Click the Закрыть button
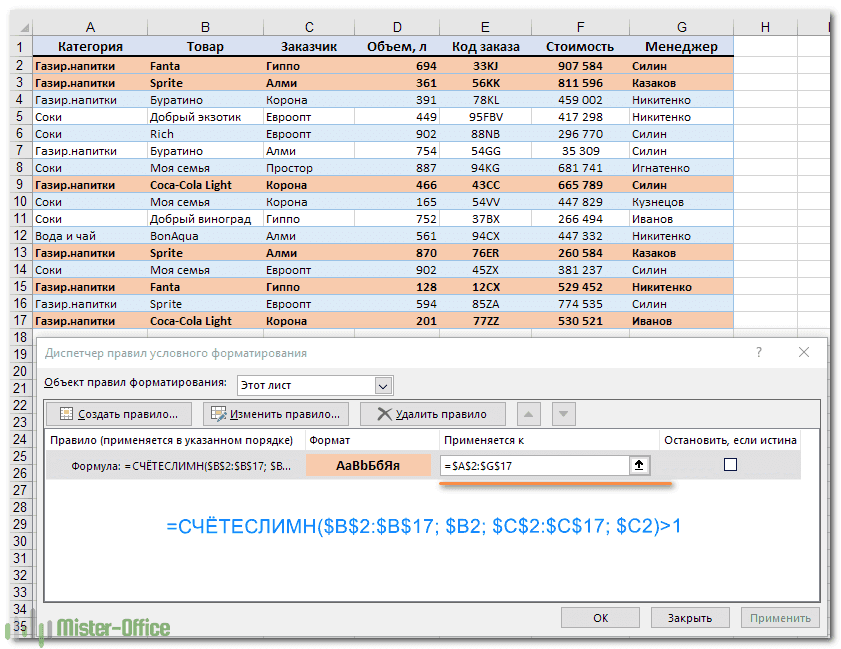 pyautogui.click(x=690, y=618)
